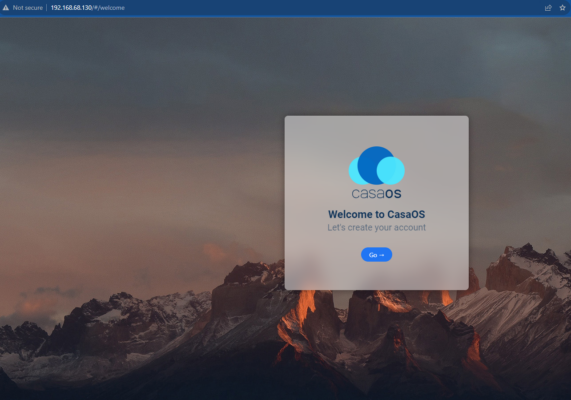Open the share page icon in address bar

pyautogui.click(x=548, y=8)
